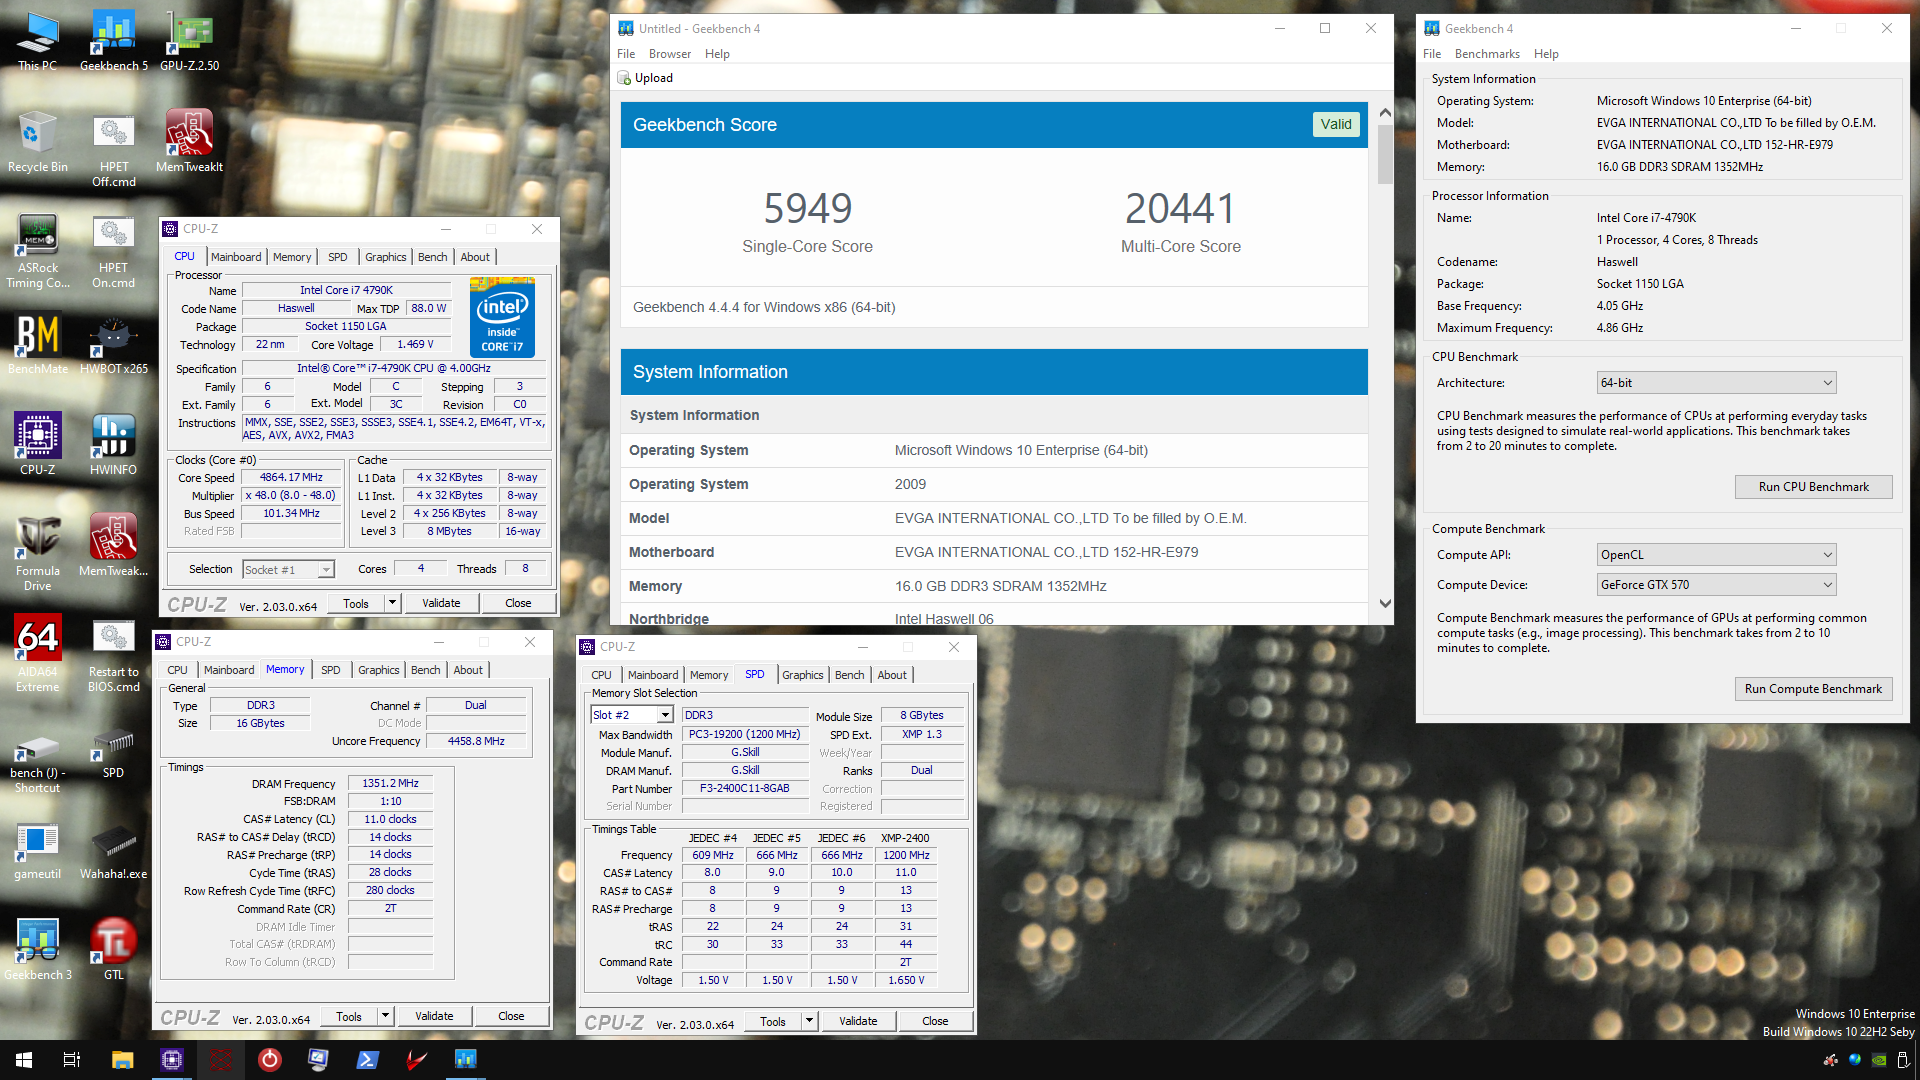Viewport: 1920px width, 1080px height.
Task: Select the HPET On.cmd desktop file
Action: 113,250
